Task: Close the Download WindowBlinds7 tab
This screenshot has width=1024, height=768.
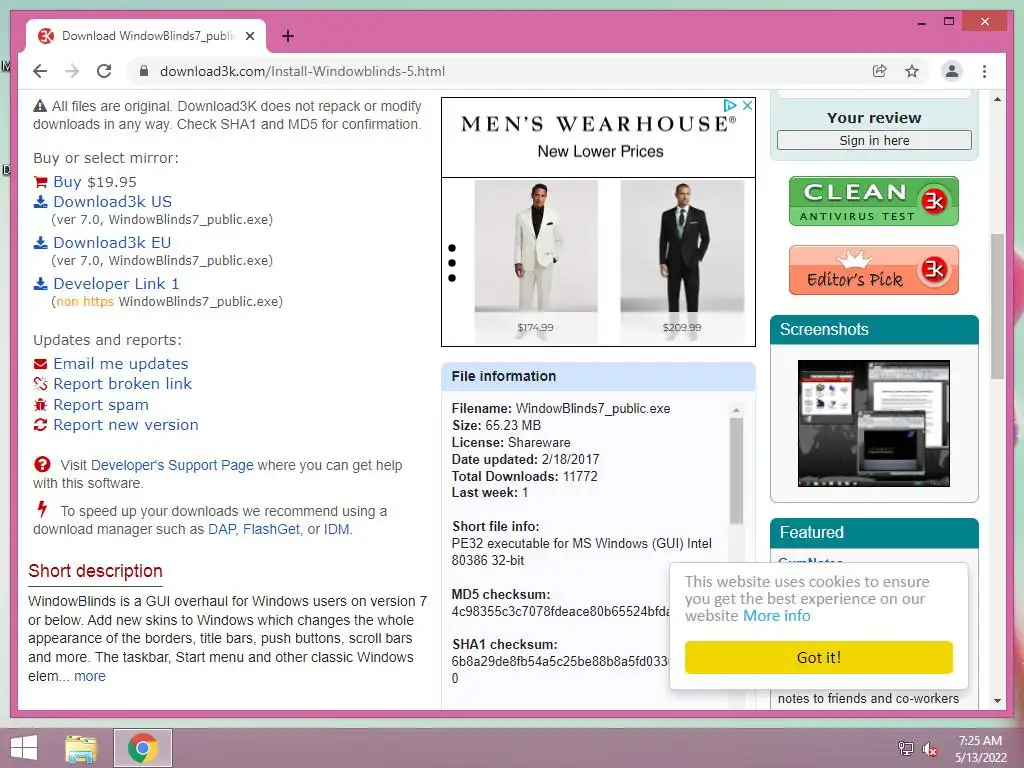Action: (x=249, y=36)
